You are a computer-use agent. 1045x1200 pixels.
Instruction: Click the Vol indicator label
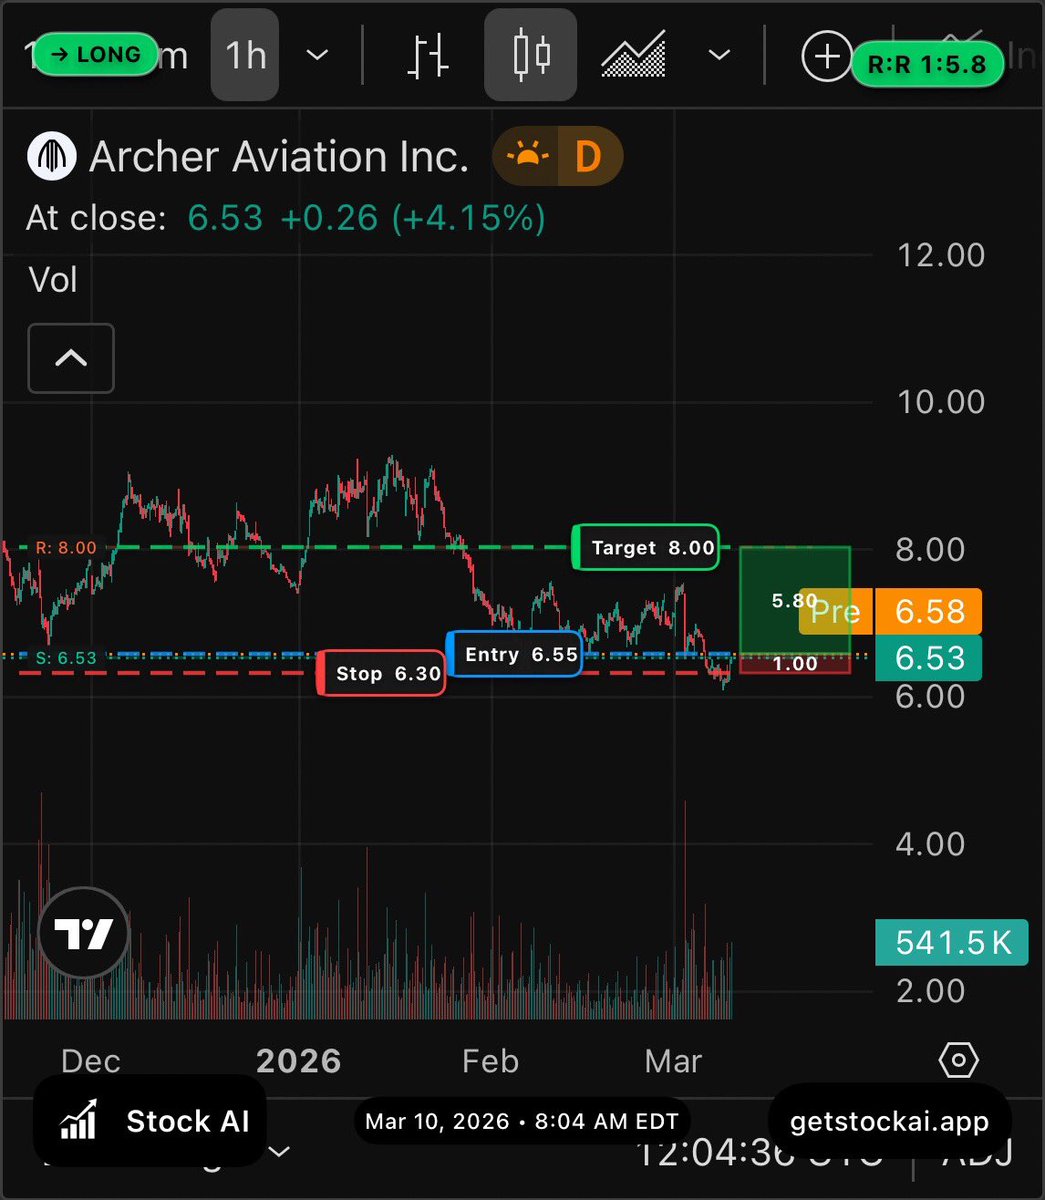pyautogui.click(x=53, y=280)
